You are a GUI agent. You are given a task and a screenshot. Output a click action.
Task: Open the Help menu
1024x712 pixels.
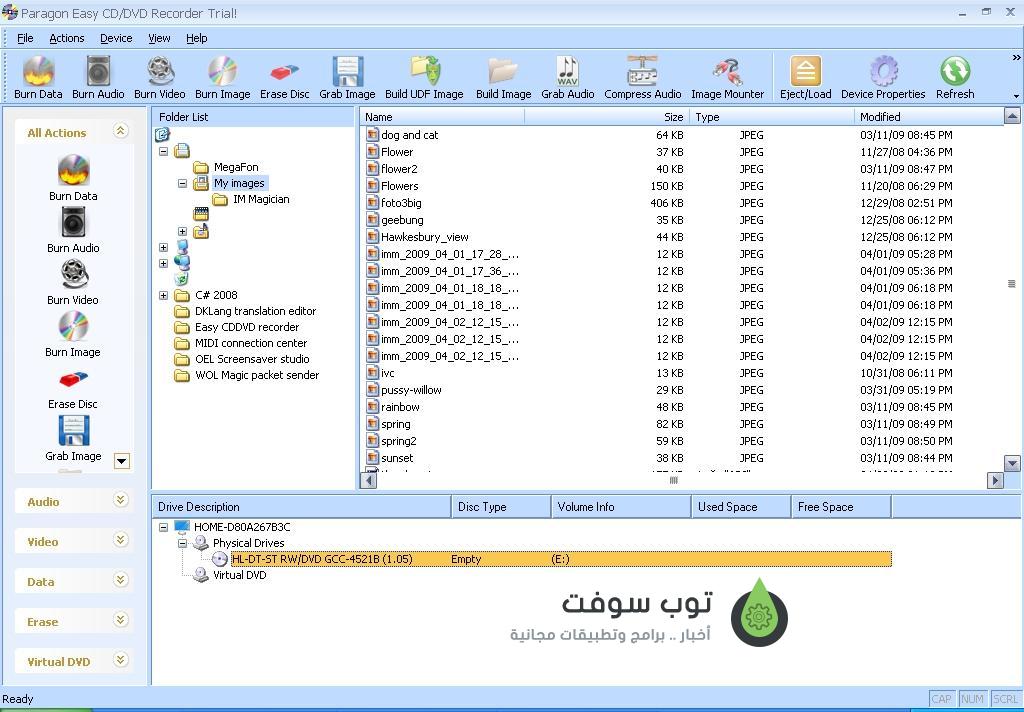[197, 38]
